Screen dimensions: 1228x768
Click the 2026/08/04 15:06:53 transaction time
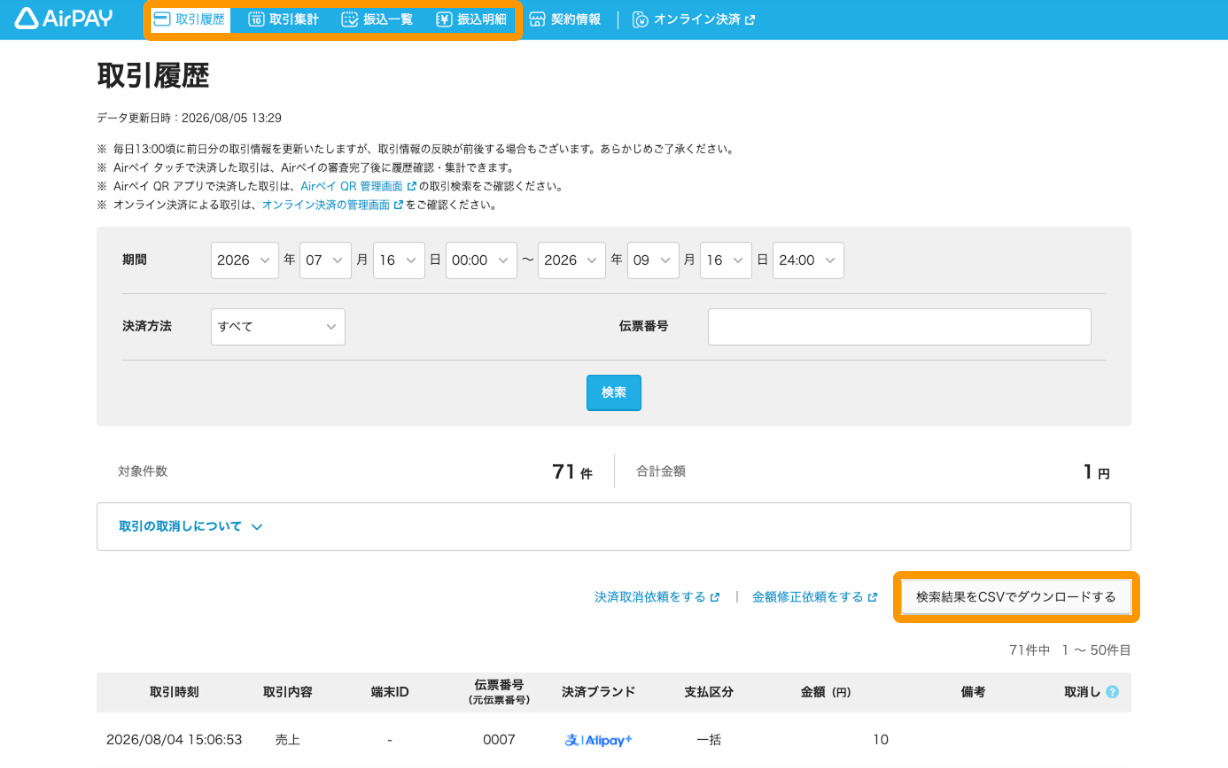[x=174, y=740]
